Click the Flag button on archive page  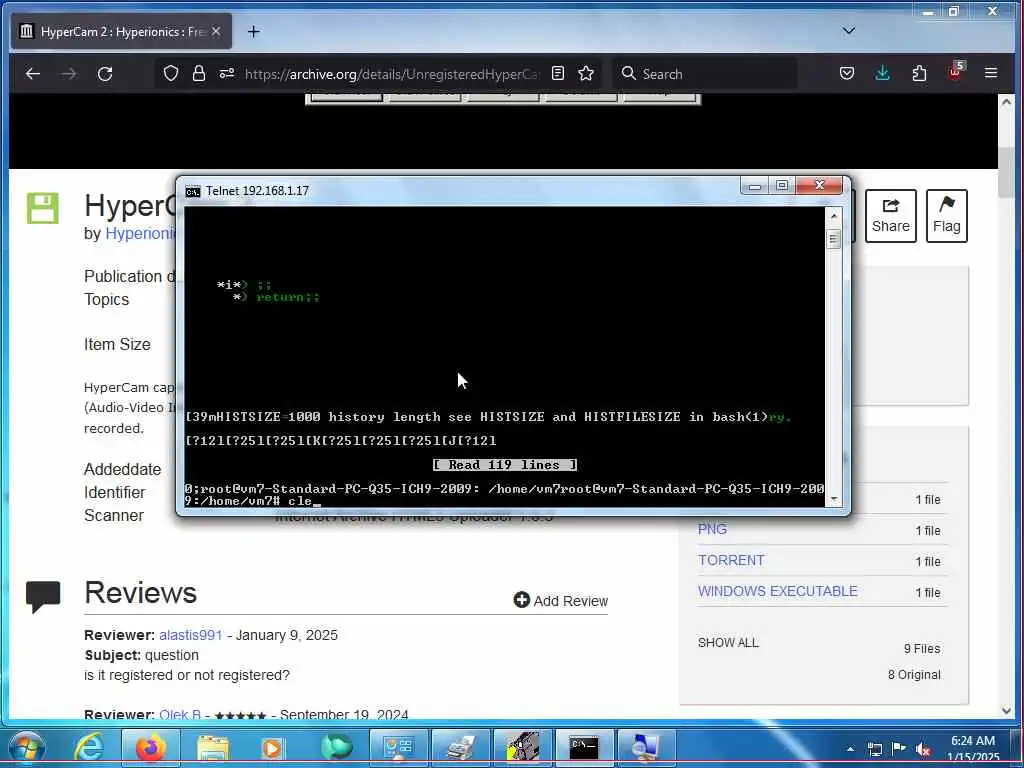click(946, 216)
